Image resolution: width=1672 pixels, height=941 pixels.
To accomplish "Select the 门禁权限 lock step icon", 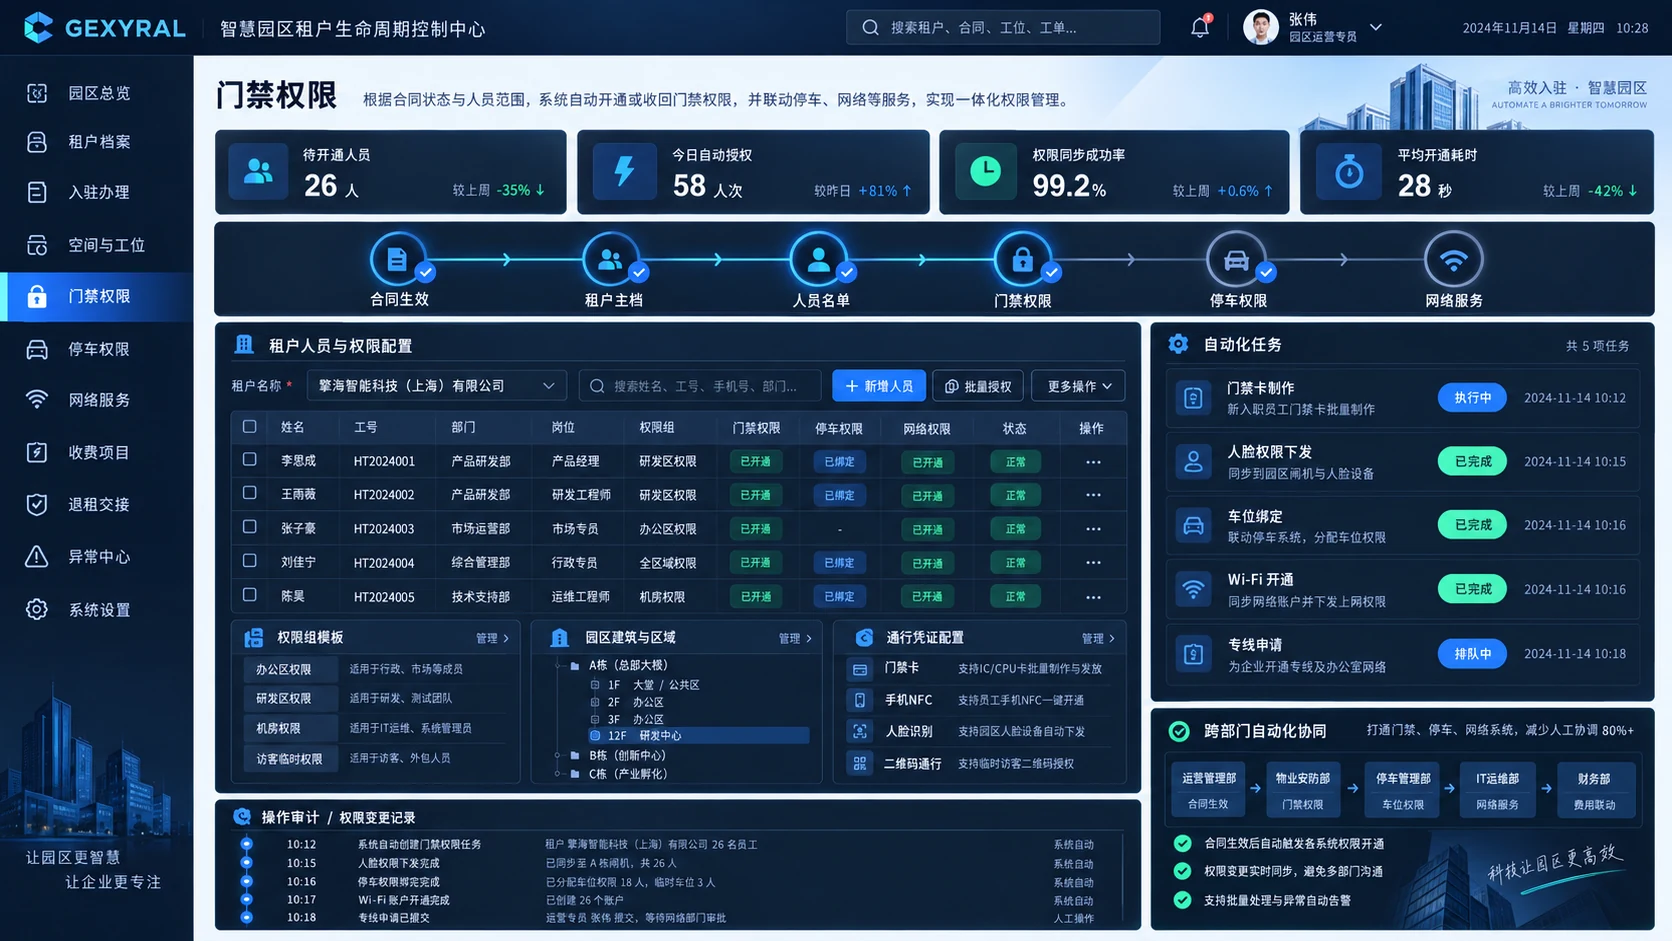I will 1022,259.
